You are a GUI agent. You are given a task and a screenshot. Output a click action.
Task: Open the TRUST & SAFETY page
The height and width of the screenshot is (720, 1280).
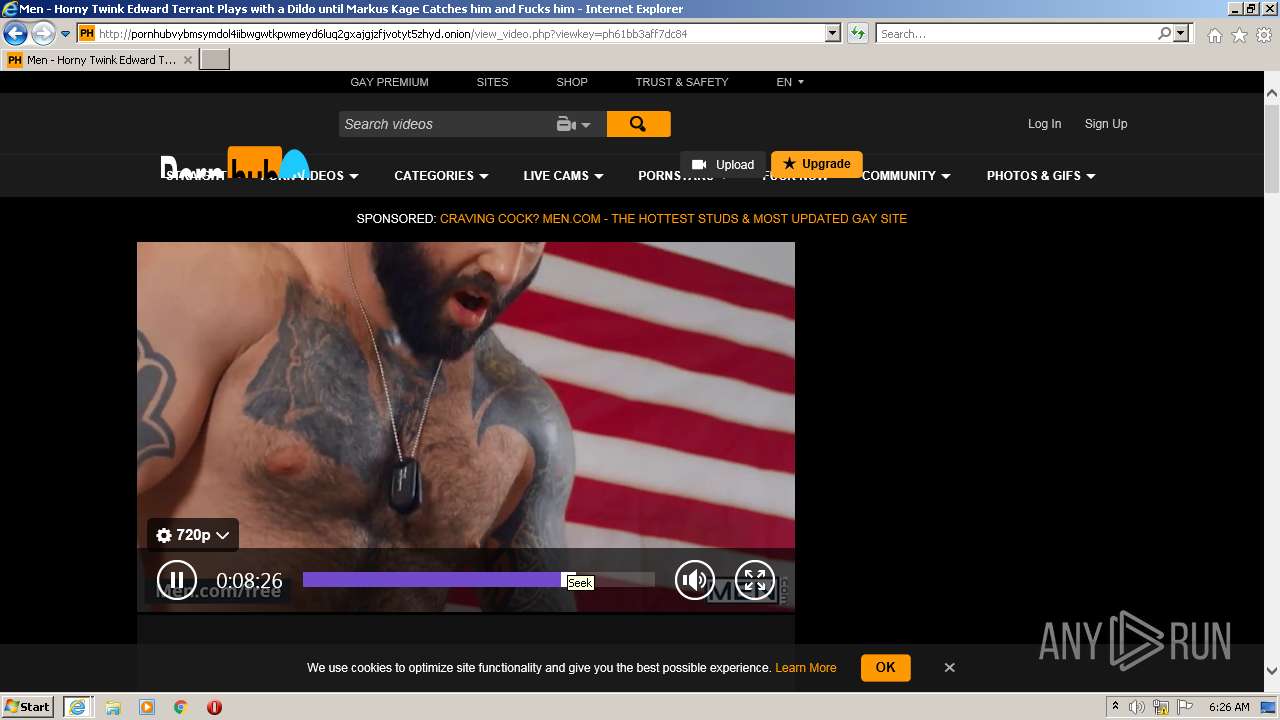point(682,82)
